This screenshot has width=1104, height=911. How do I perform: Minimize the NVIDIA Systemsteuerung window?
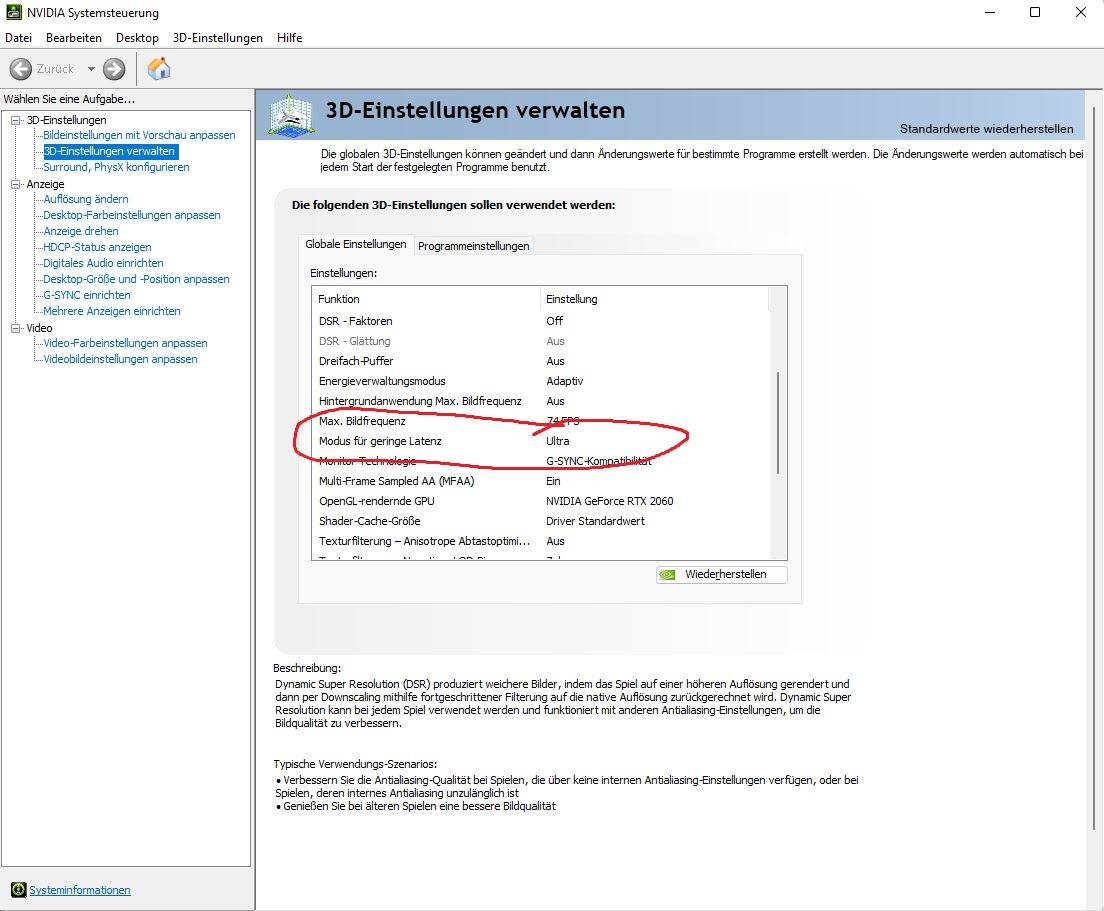(990, 12)
